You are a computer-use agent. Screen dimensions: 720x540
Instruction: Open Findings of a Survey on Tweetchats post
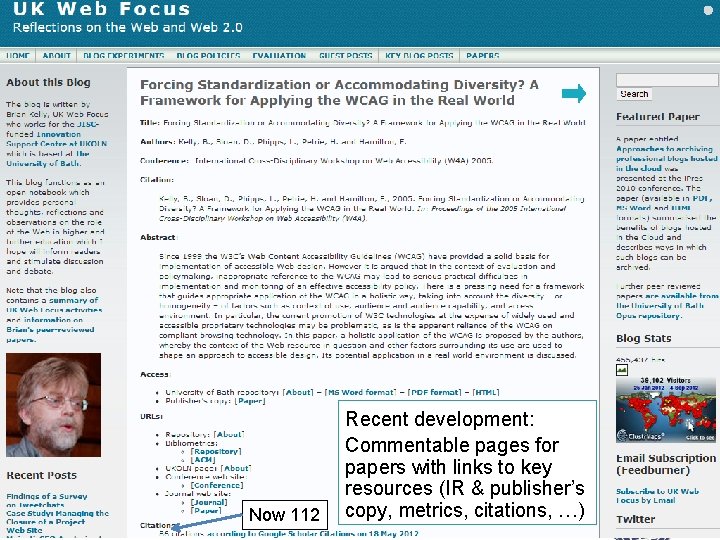pos(46,501)
